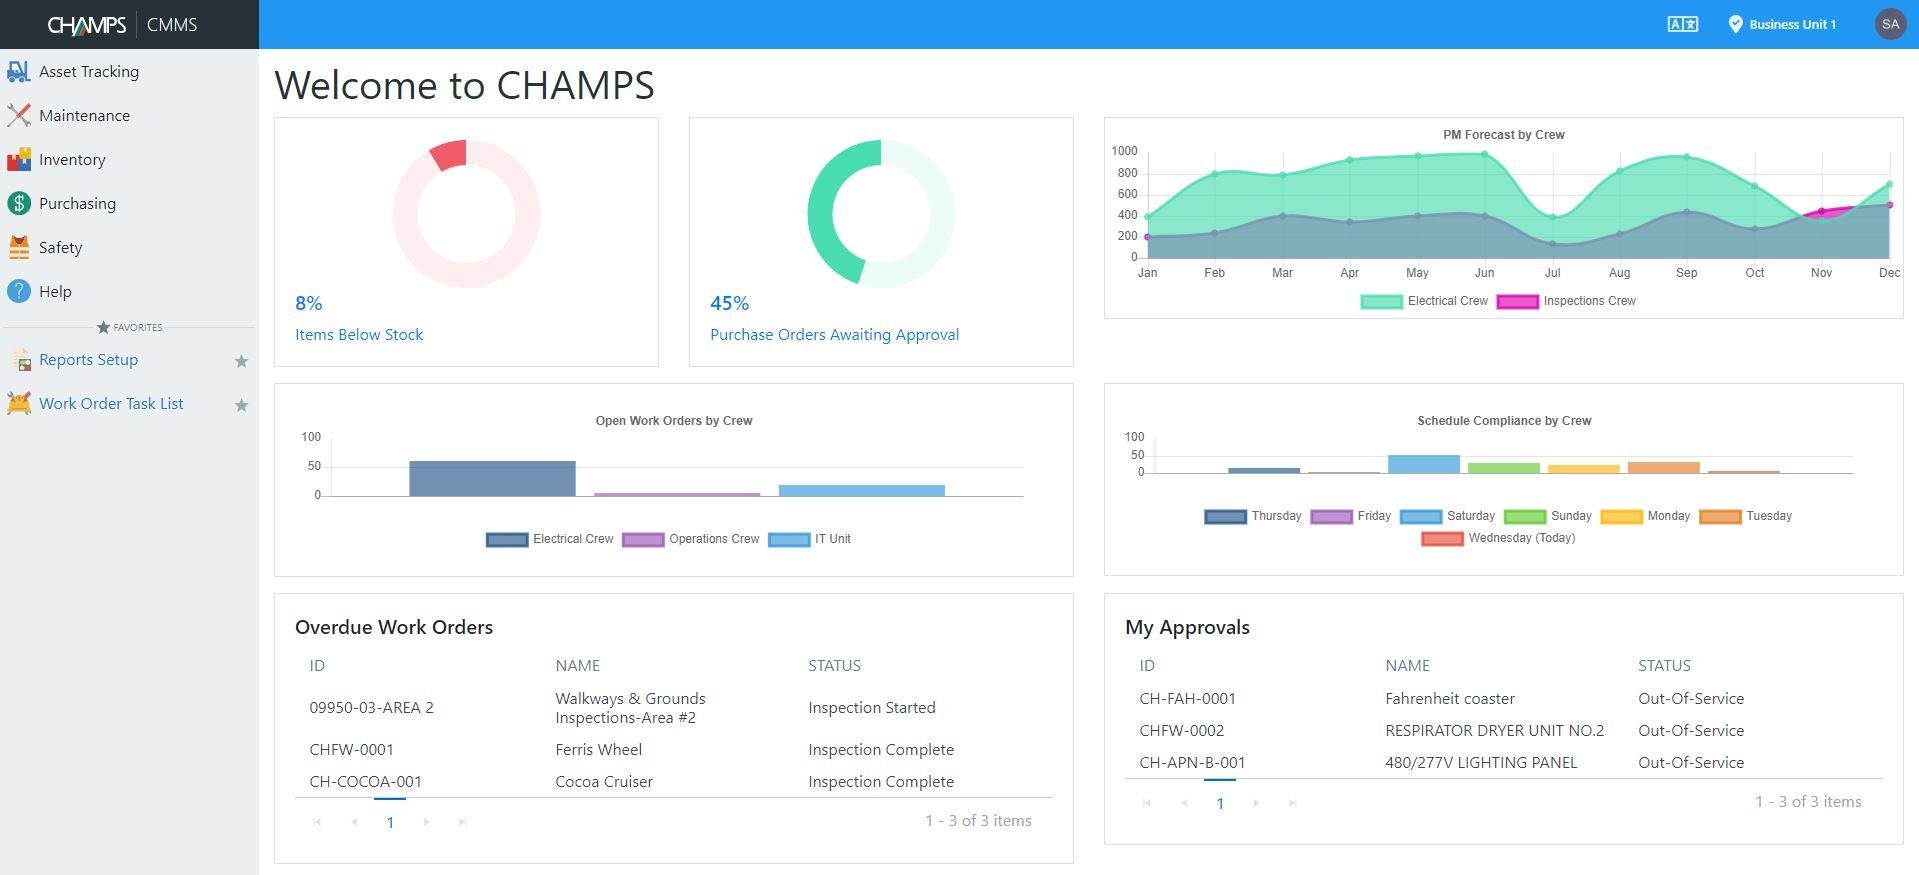Open Work Order Task List favorite link
Image resolution: width=1919 pixels, height=875 pixels.
tap(111, 404)
